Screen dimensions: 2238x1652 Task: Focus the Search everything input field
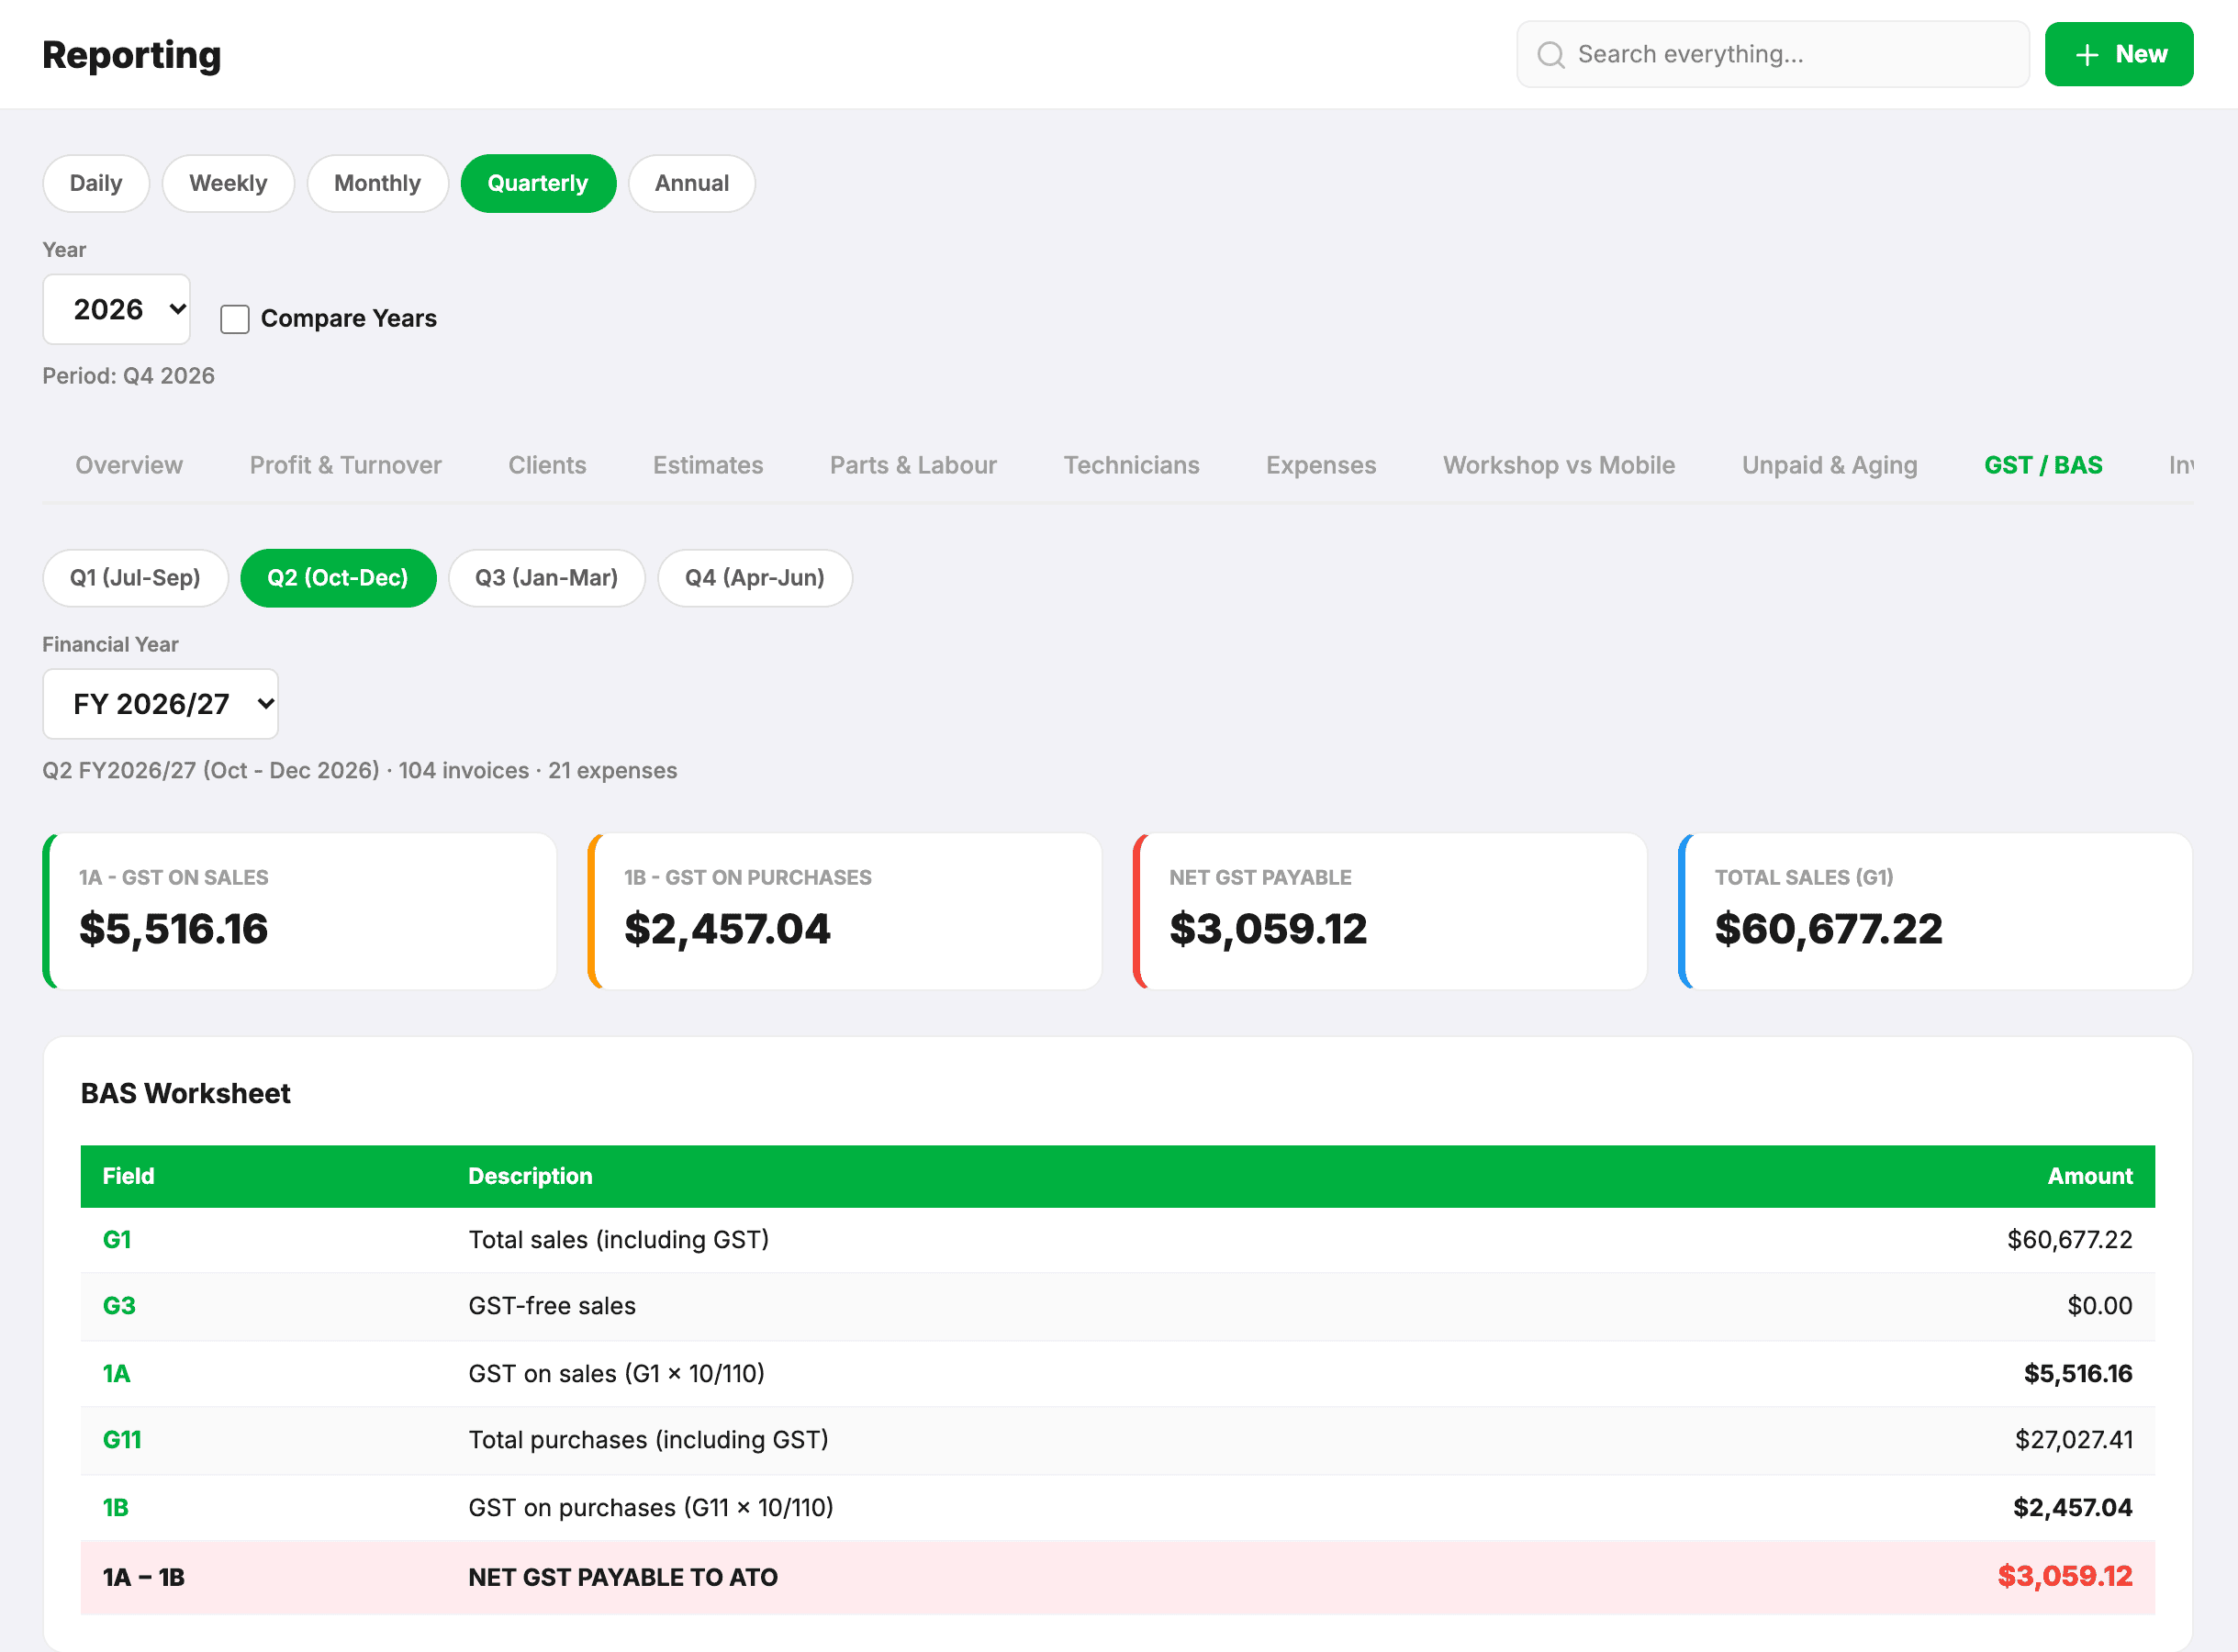pos(1773,54)
